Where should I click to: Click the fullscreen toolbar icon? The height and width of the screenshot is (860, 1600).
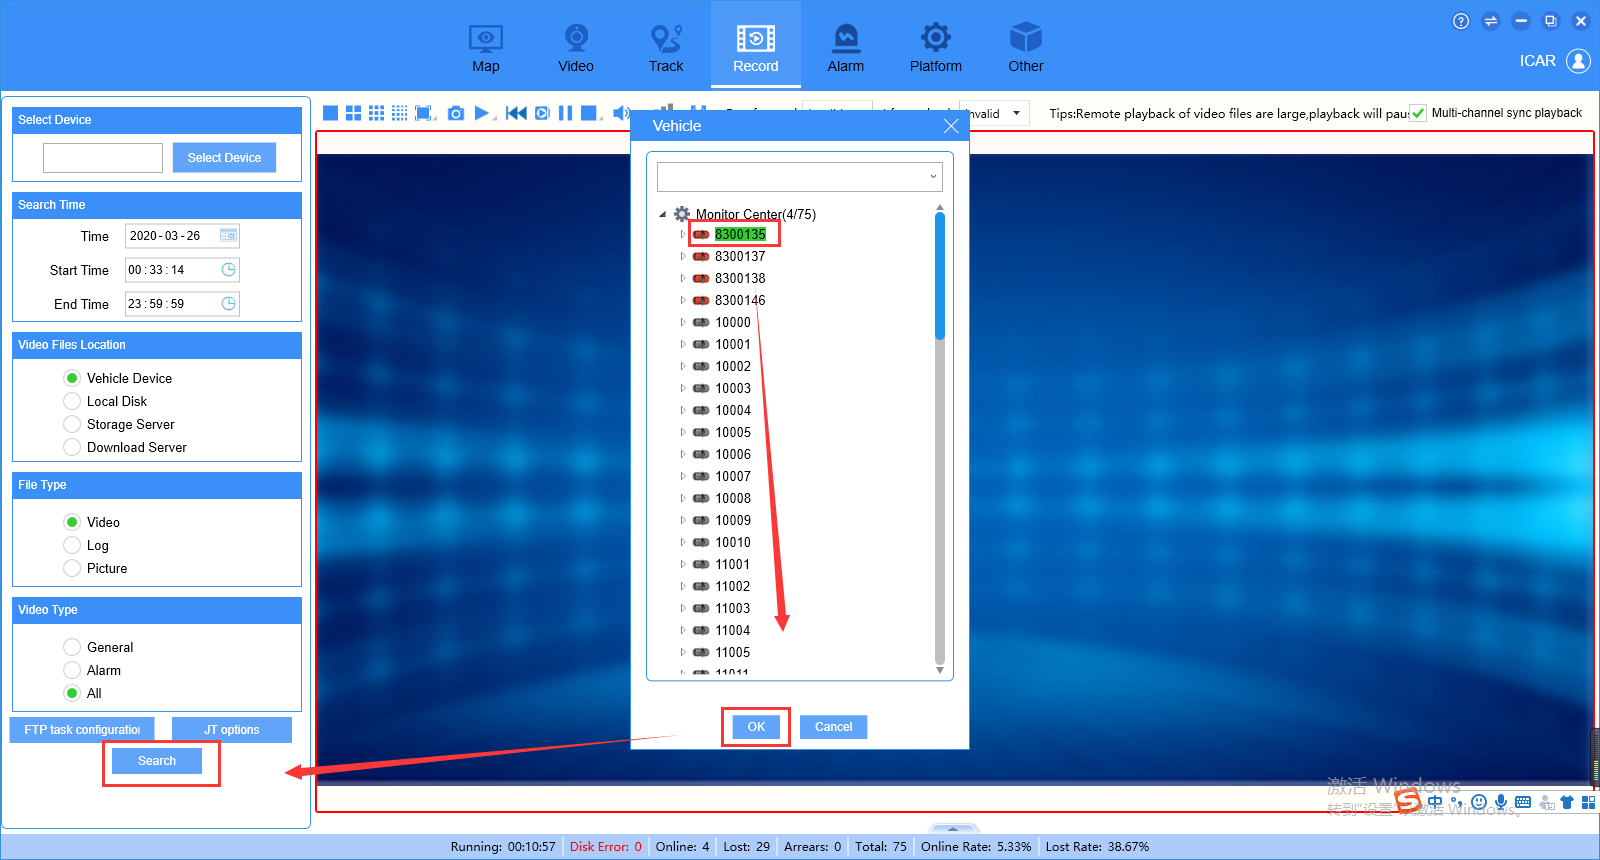pos(424,113)
